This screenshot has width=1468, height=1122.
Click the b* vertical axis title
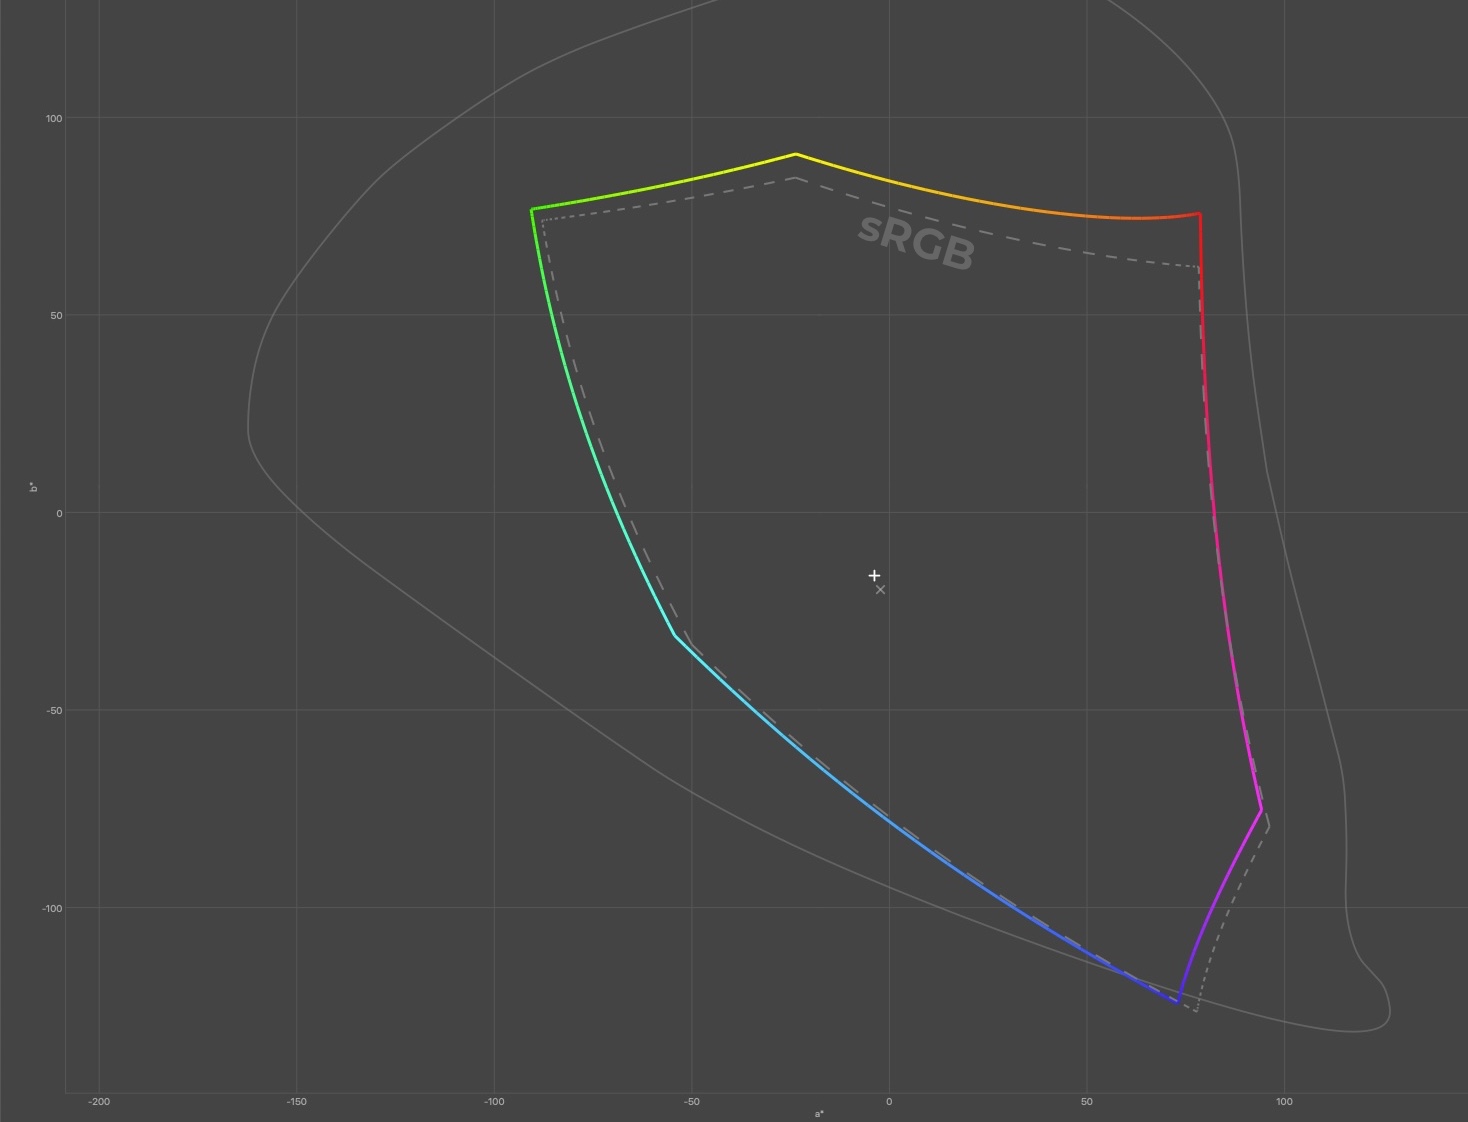tap(33, 487)
